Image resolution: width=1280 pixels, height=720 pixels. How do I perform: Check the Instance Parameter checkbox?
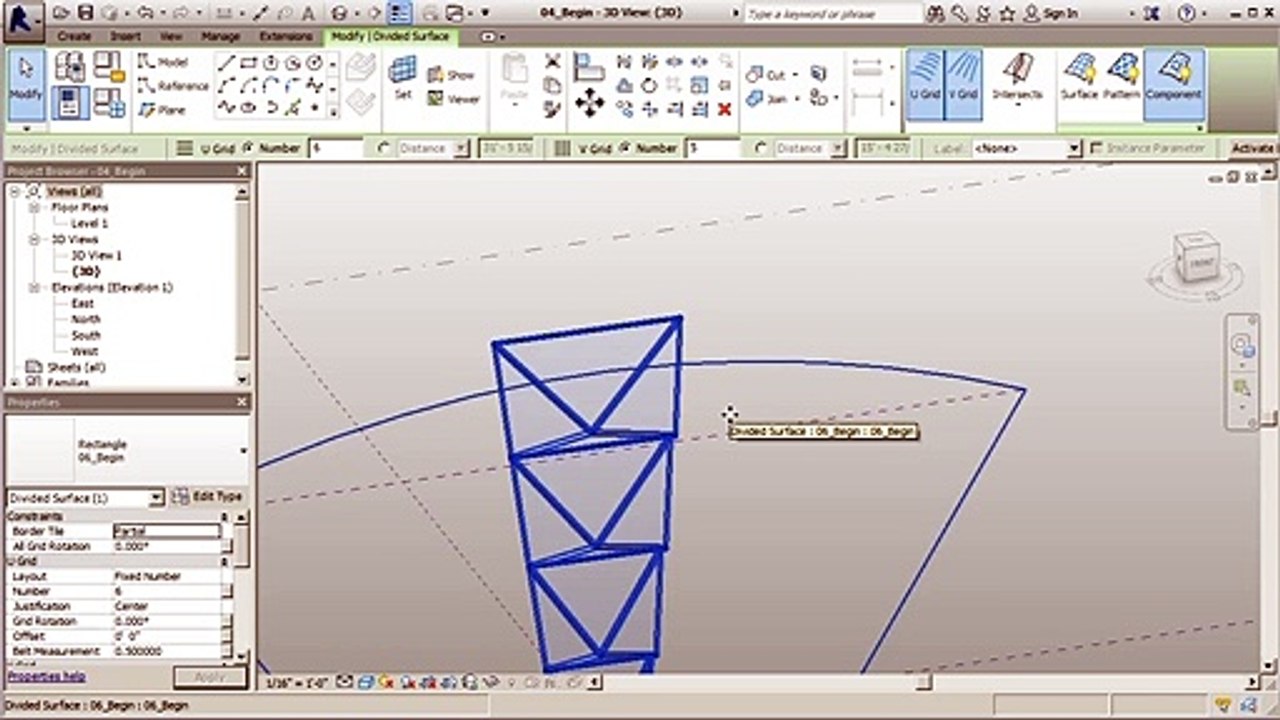pyautogui.click(x=1097, y=148)
